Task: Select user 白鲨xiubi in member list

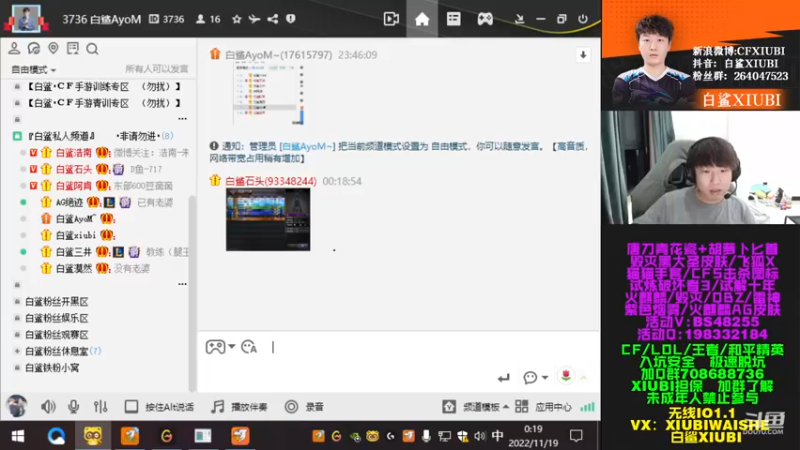Action: [x=76, y=235]
